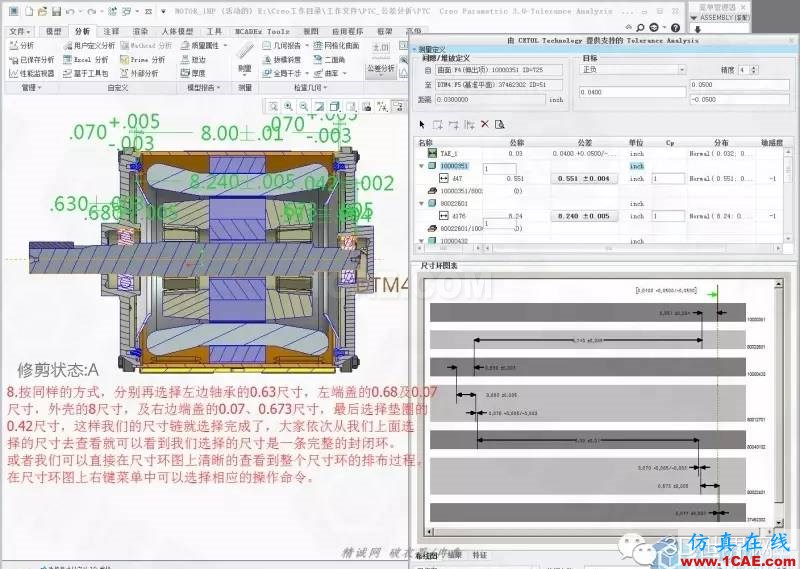Image resolution: width=800 pixels, height=569 pixels.
Task: Repaint the graphics view
Action: (319, 106)
